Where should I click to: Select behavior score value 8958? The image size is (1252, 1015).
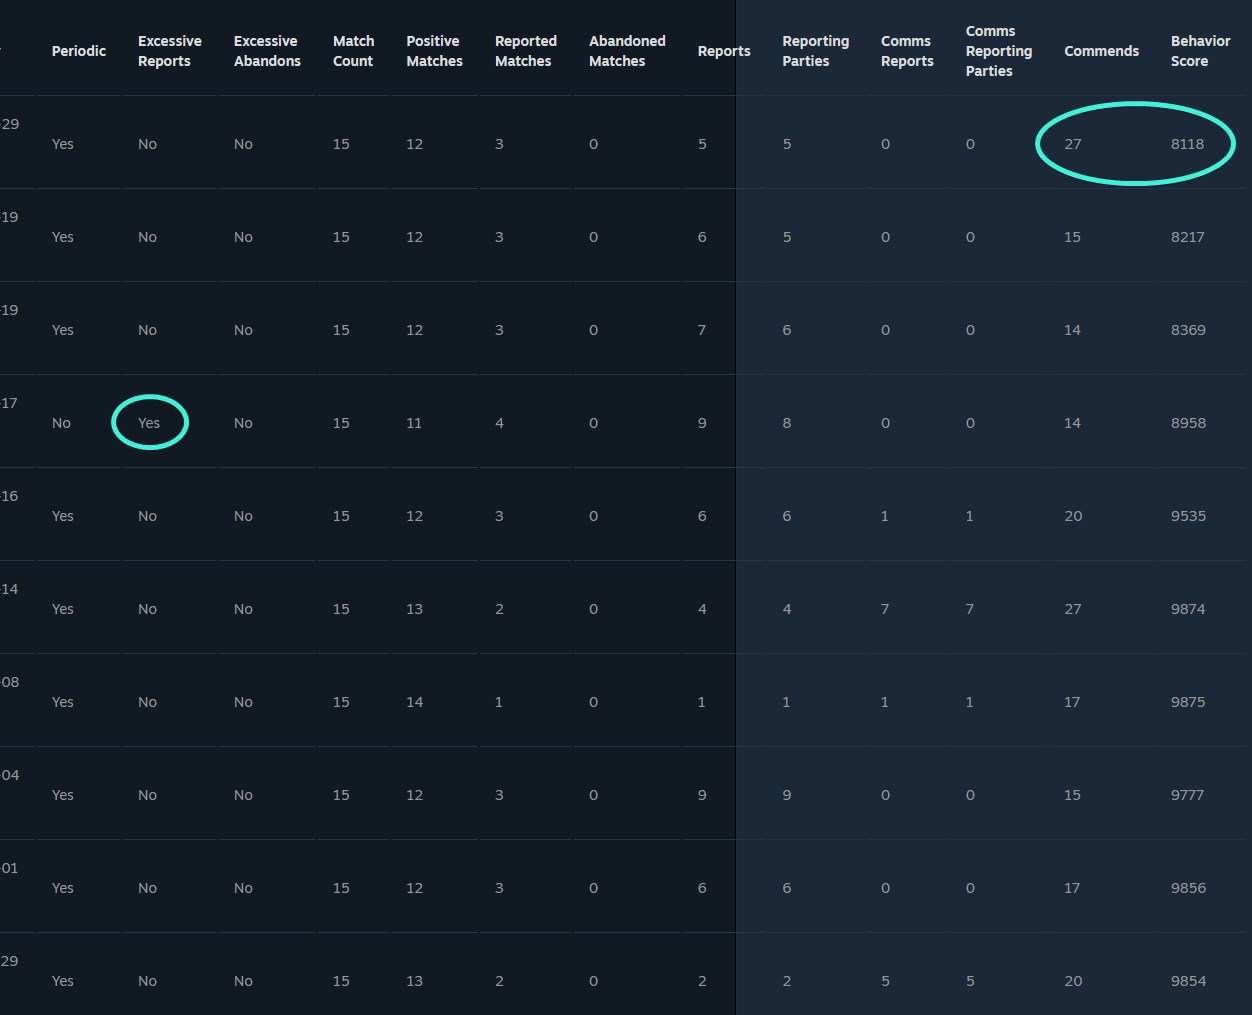pos(1188,423)
